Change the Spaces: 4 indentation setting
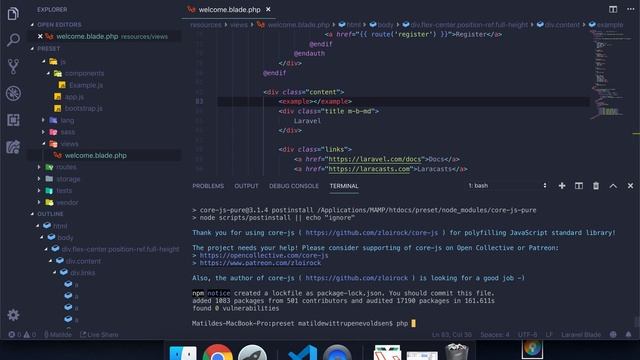Screen dimensions: 640x360 (x=495, y=335)
